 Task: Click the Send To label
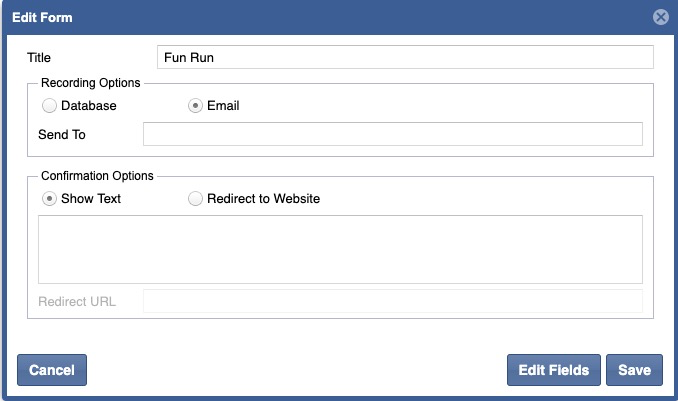point(62,135)
